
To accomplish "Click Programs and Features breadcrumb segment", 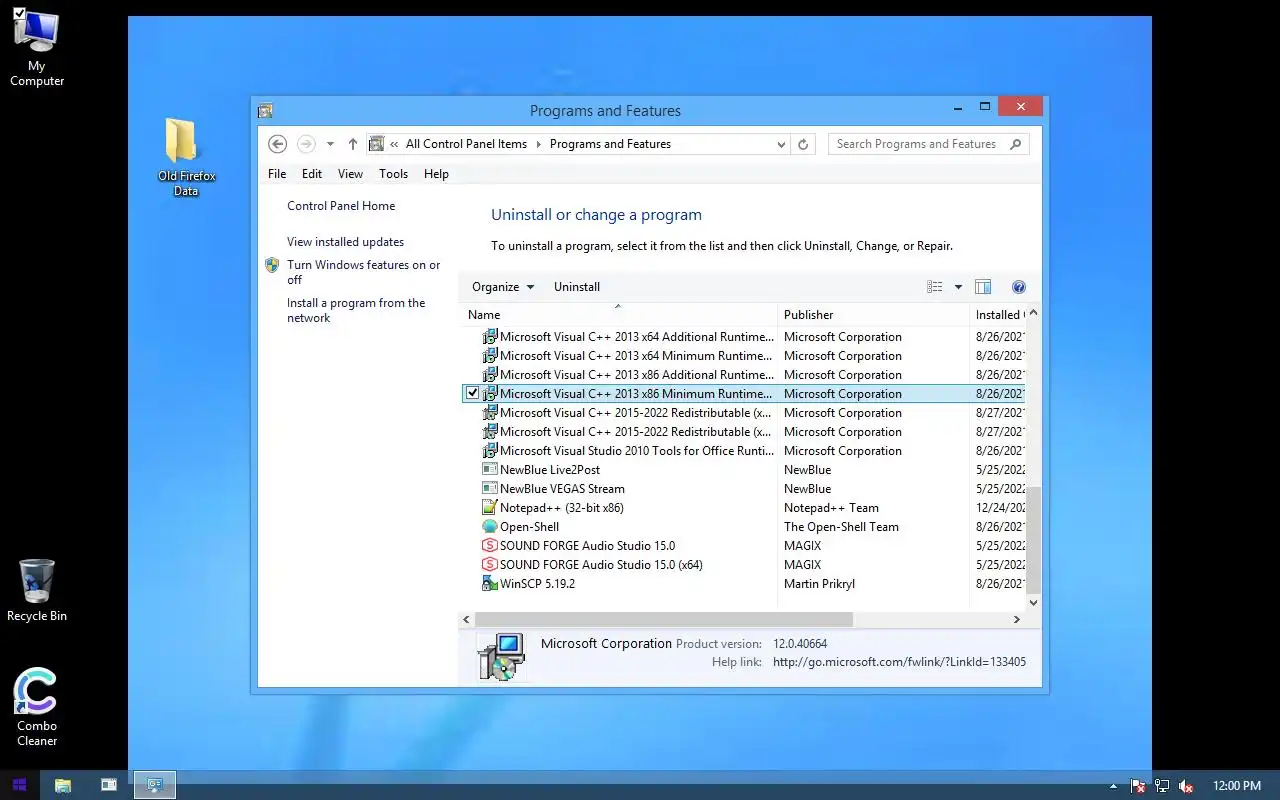I will click(x=610, y=144).
